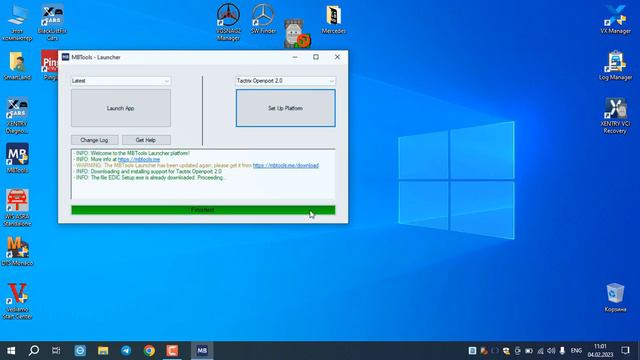Image resolution: width=640 pixels, height=360 pixels.
Task: Expand the Tactrix Openport 2.0 platform dropdown
Action: click(285, 81)
